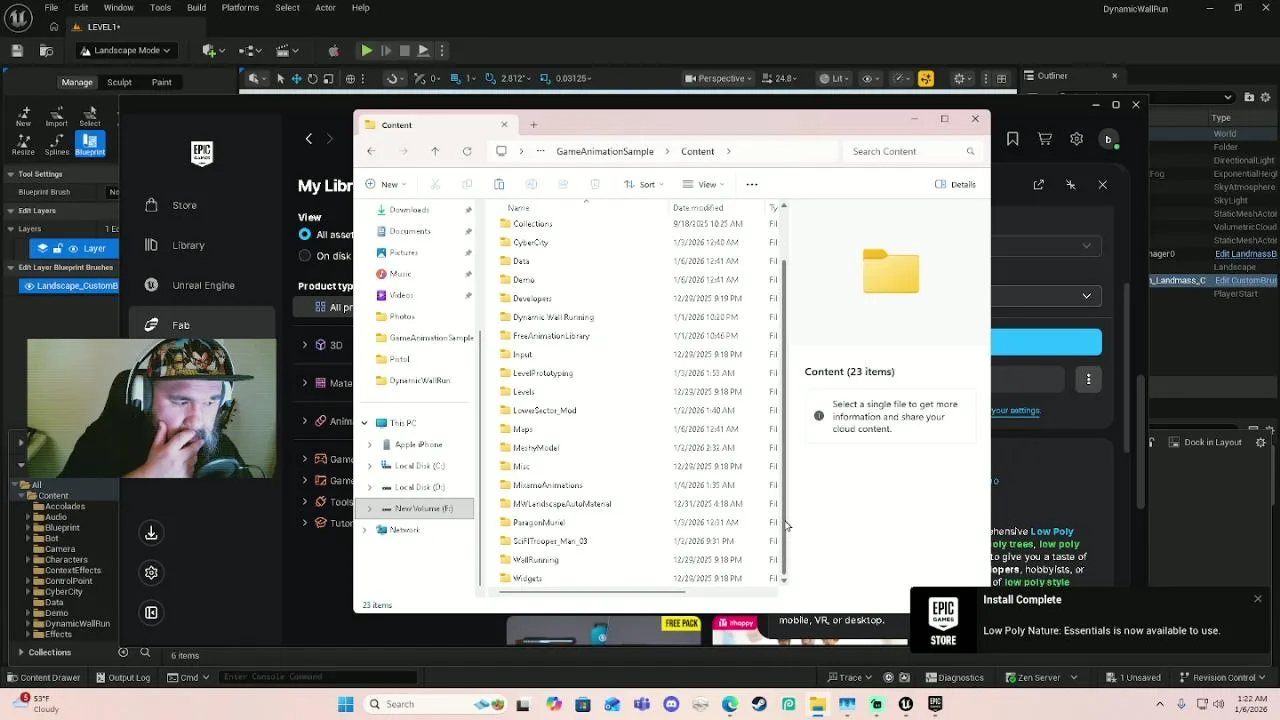Screen dimensions: 1280x720
Task: Open Windows Start button on taskbar
Action: [x=345, y=704]
